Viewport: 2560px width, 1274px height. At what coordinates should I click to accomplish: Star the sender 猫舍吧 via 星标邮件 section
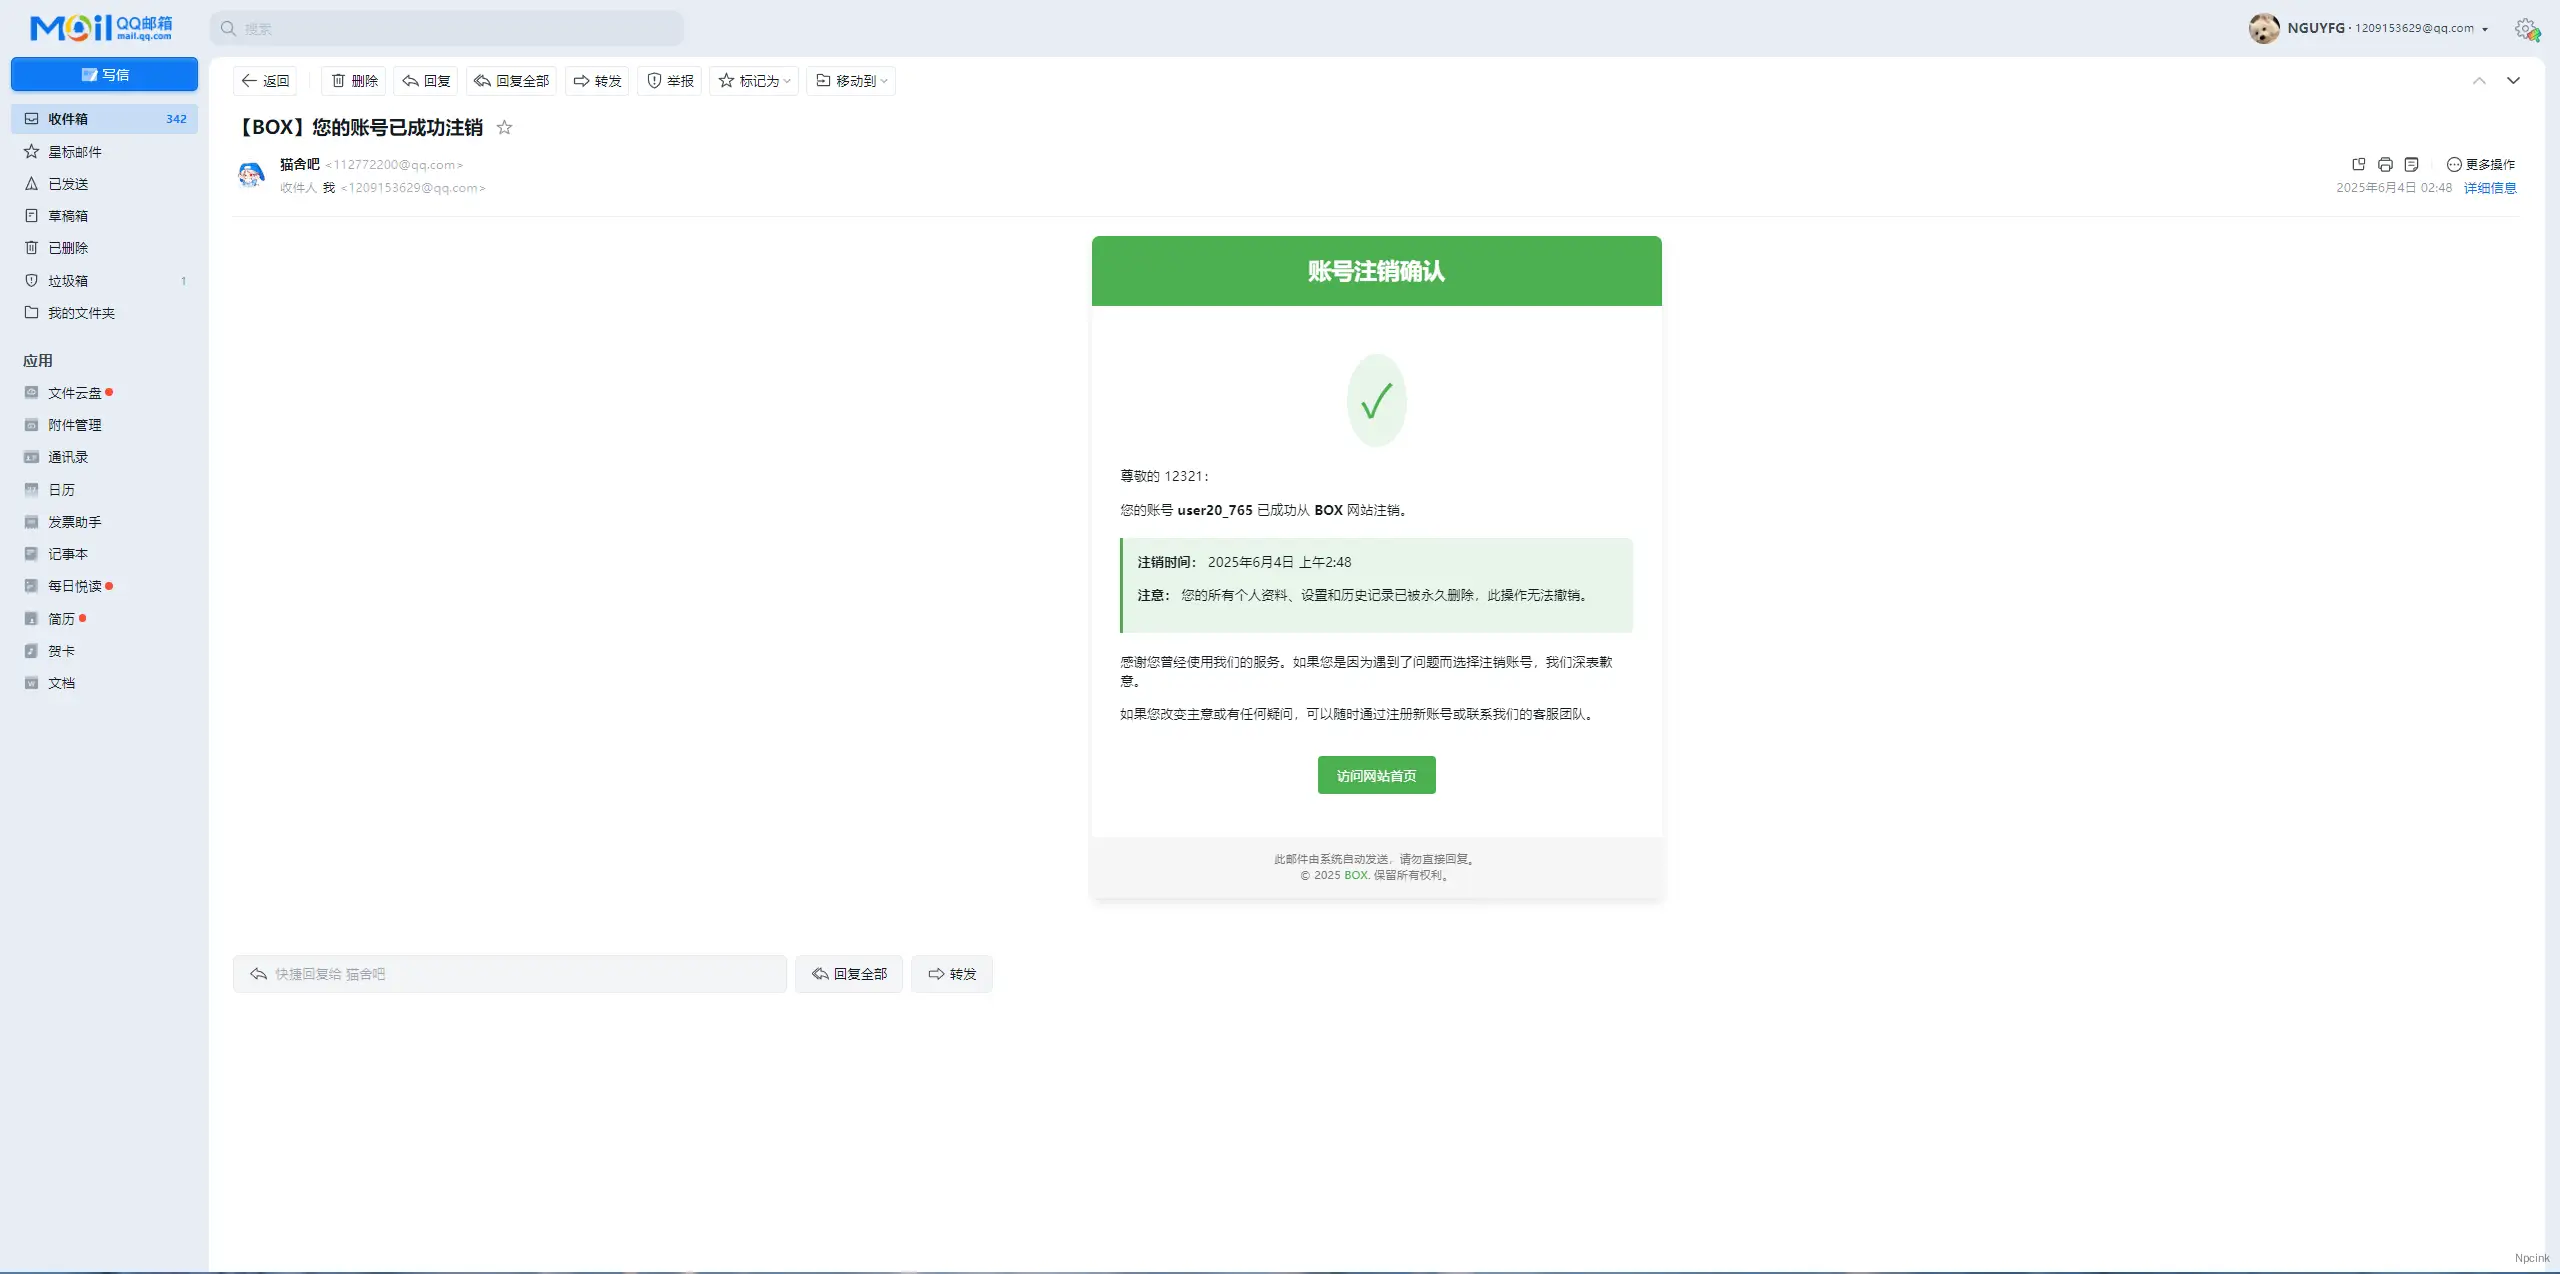point(74,151)
